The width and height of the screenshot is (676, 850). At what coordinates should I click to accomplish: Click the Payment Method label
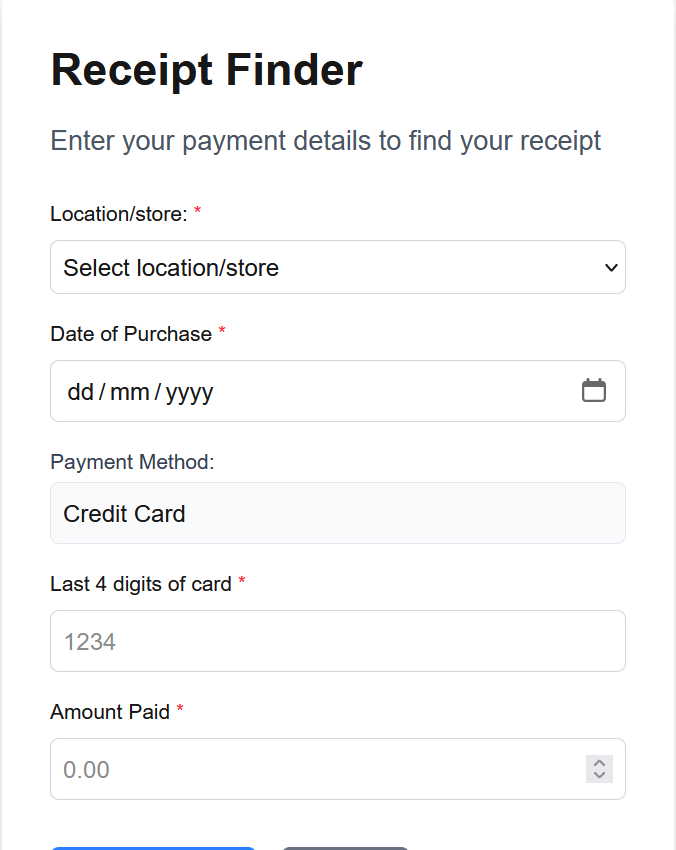pyautogui.click(x=132, y=462)
